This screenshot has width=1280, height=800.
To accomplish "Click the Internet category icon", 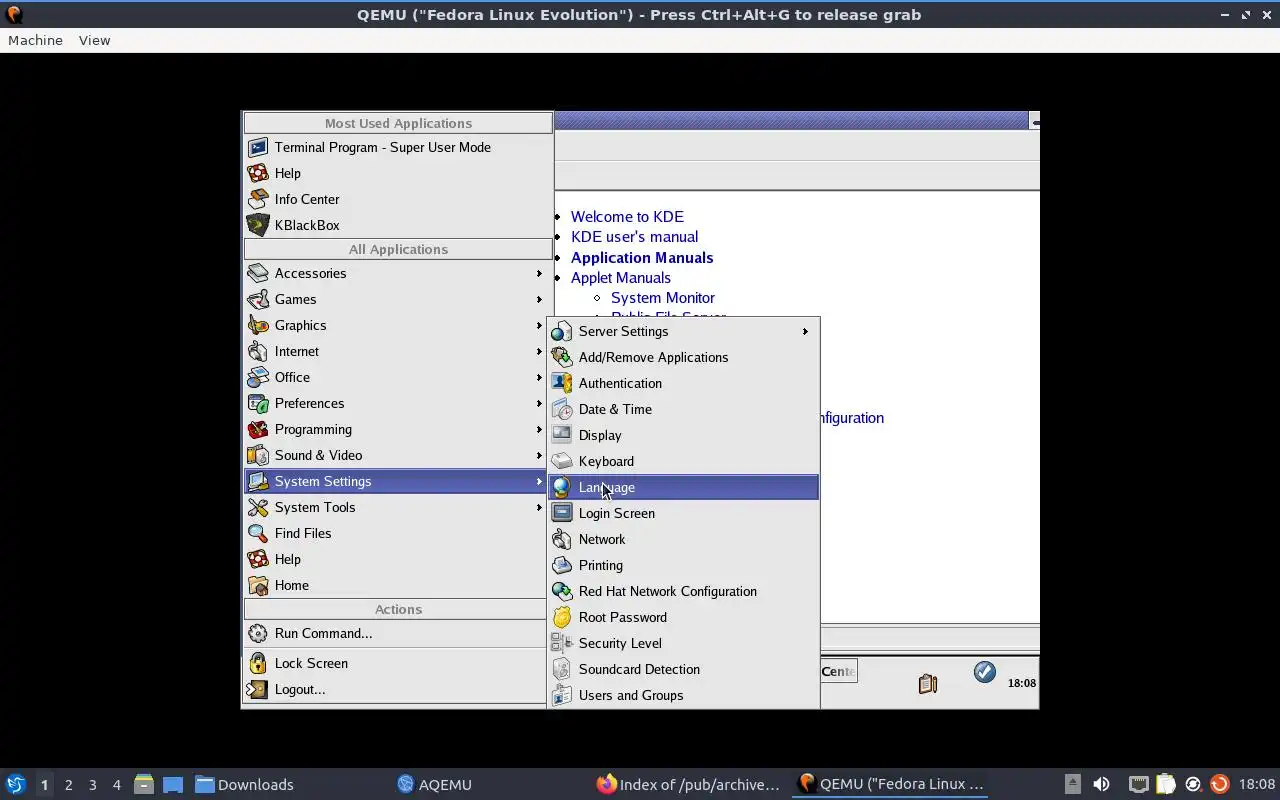I will pos(258,351).
